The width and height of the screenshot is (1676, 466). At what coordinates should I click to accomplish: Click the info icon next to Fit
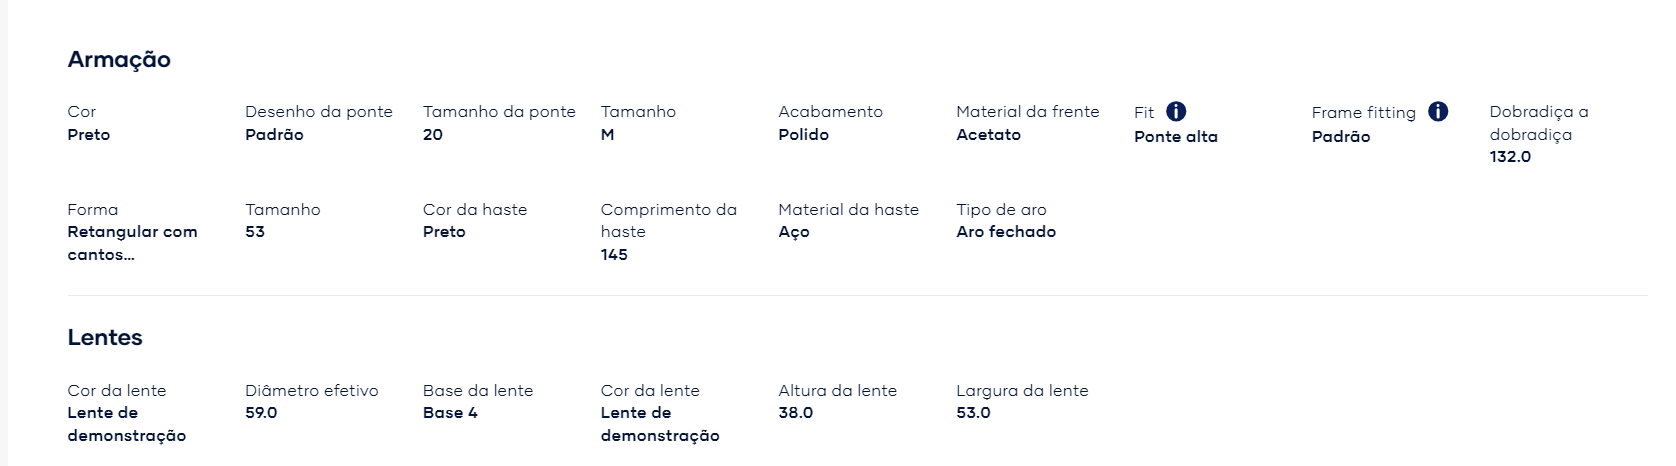pyautogui.click(x=1176, y=111)
